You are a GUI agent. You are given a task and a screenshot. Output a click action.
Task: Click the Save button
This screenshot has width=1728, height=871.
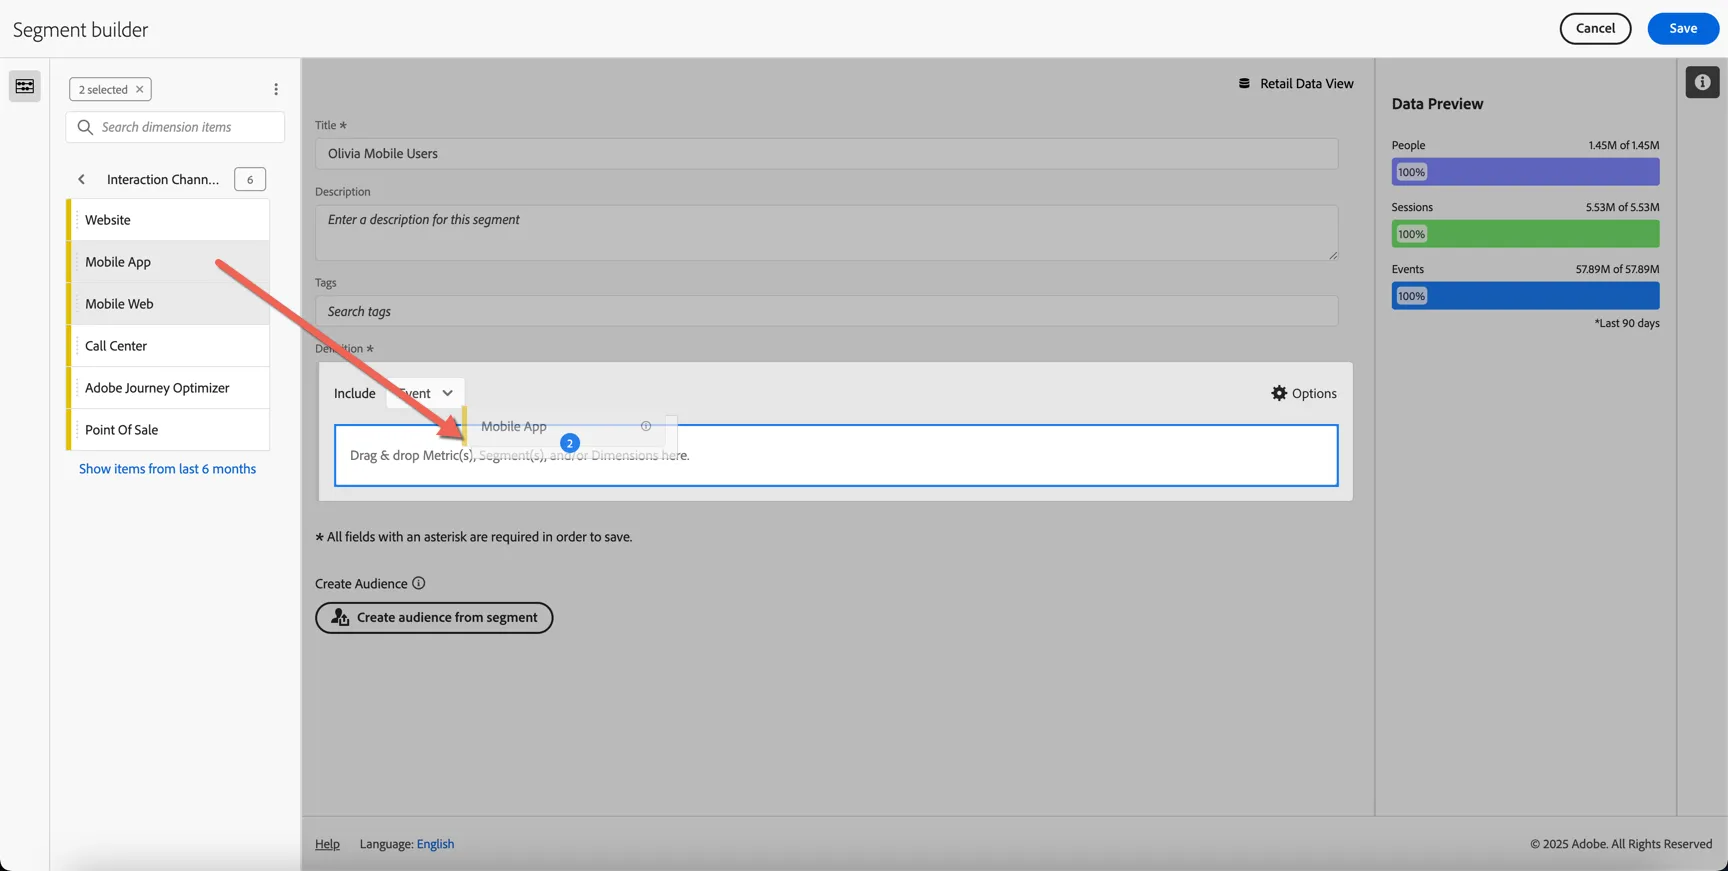coord(1683,28)
